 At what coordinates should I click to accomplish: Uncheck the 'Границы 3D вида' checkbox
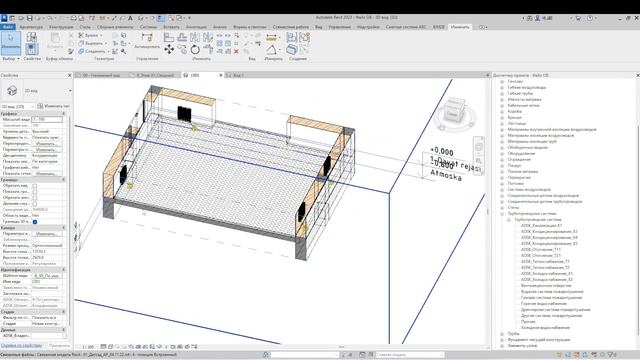click(35, 222)
